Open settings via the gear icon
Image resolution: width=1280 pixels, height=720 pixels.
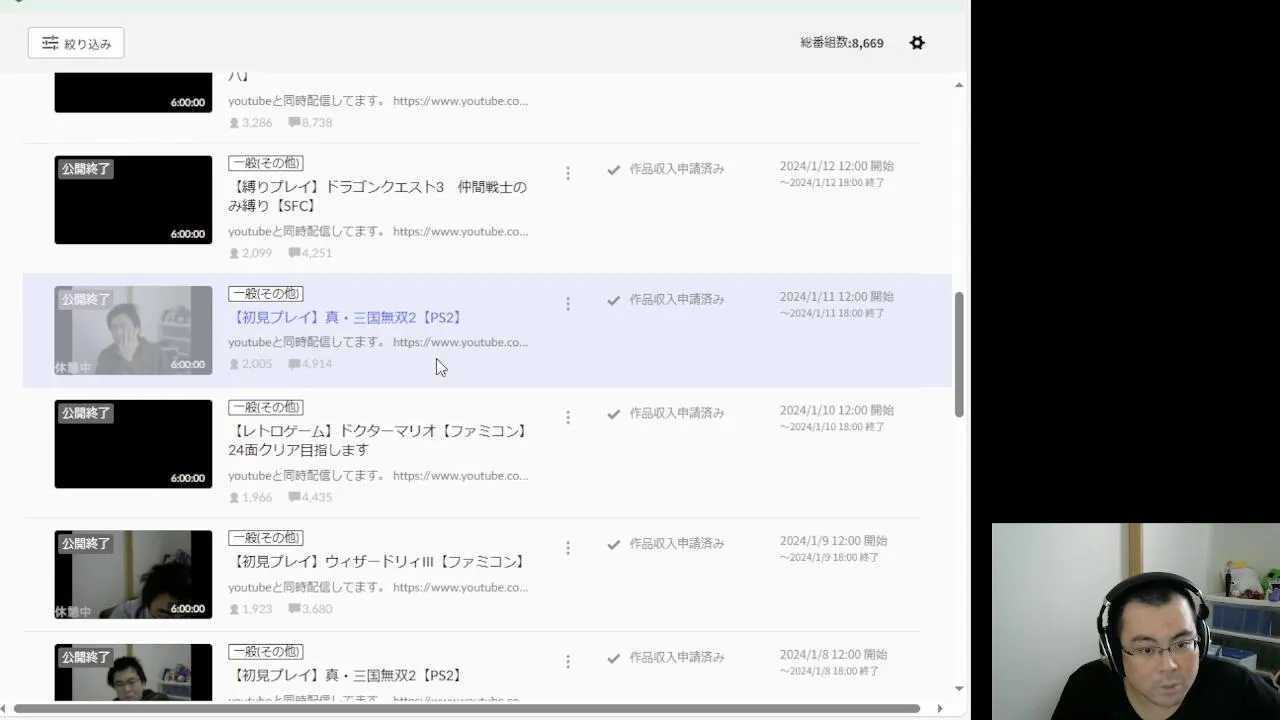click(x=917, y=43)
